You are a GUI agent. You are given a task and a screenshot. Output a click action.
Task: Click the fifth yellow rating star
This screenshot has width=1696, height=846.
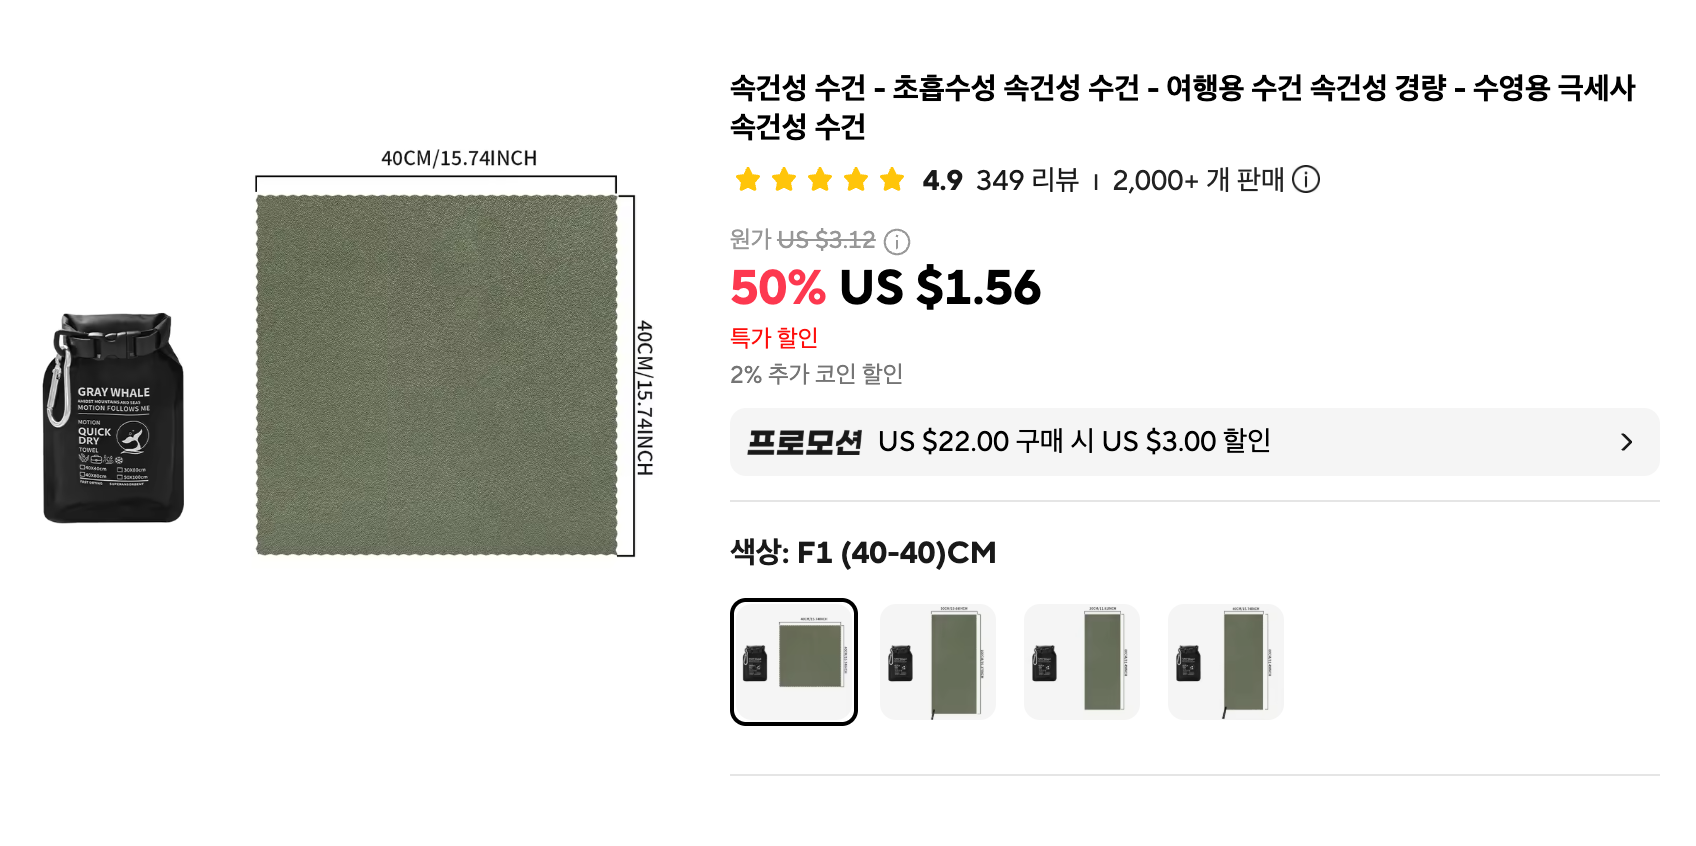click(x=892, y=180)
